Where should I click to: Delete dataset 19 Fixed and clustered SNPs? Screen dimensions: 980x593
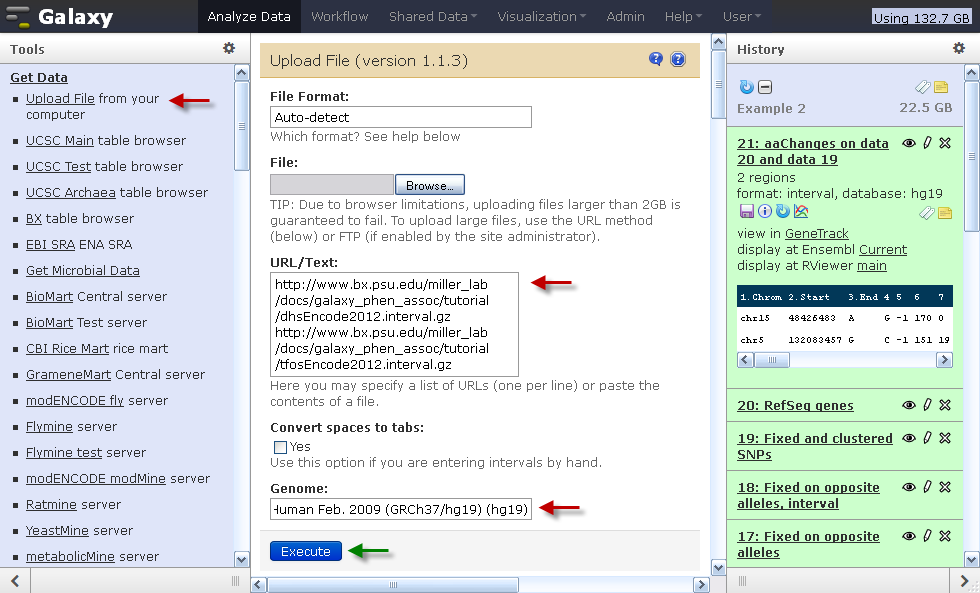coord(945,438)
